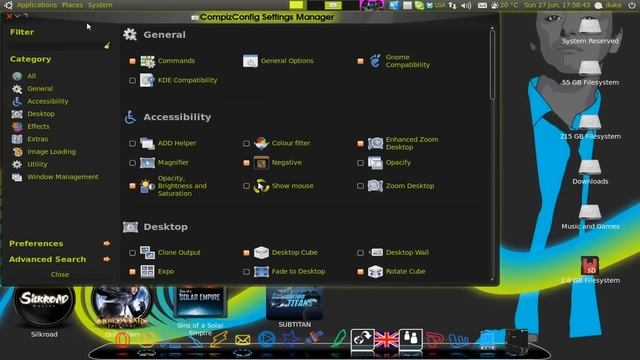Screen dimensions: 640x360
Task: Open the Places menu
Action: tap(72, 5)
